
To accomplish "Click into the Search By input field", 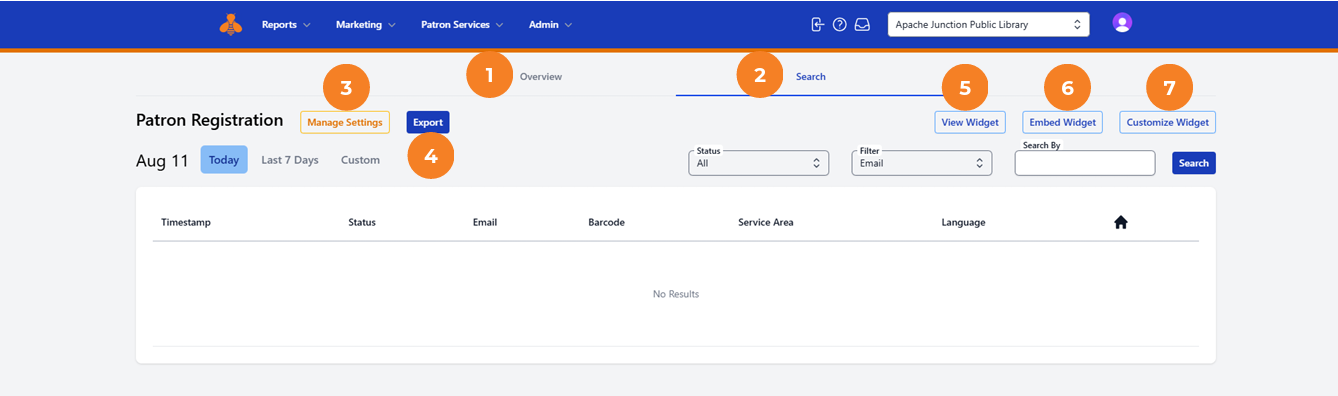I will (1085, 163).
